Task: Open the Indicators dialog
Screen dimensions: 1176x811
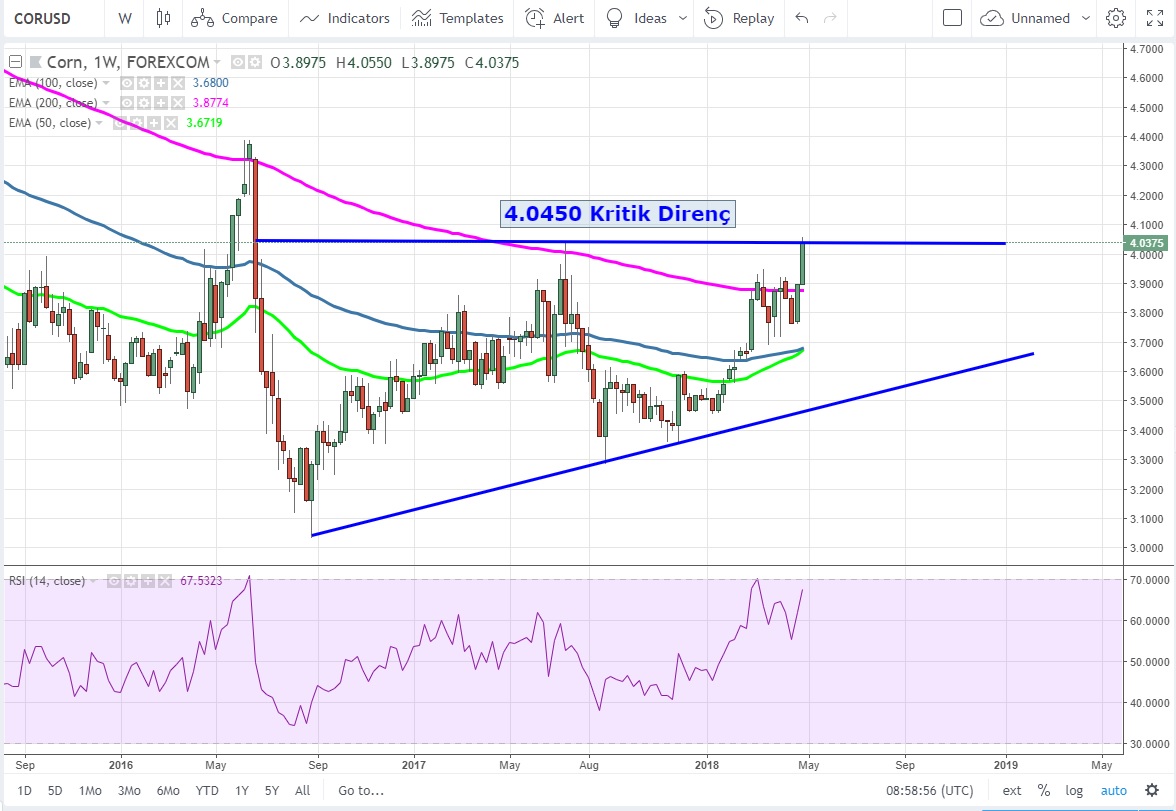Action: click(345, 18)
